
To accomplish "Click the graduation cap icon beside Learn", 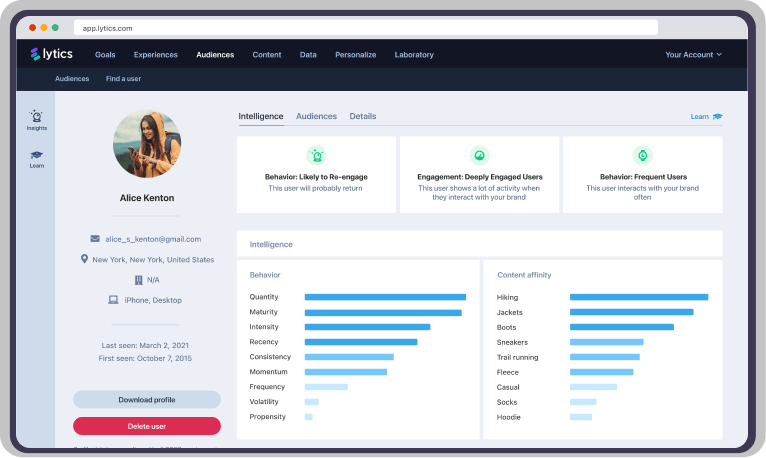I will click(718, 117).
